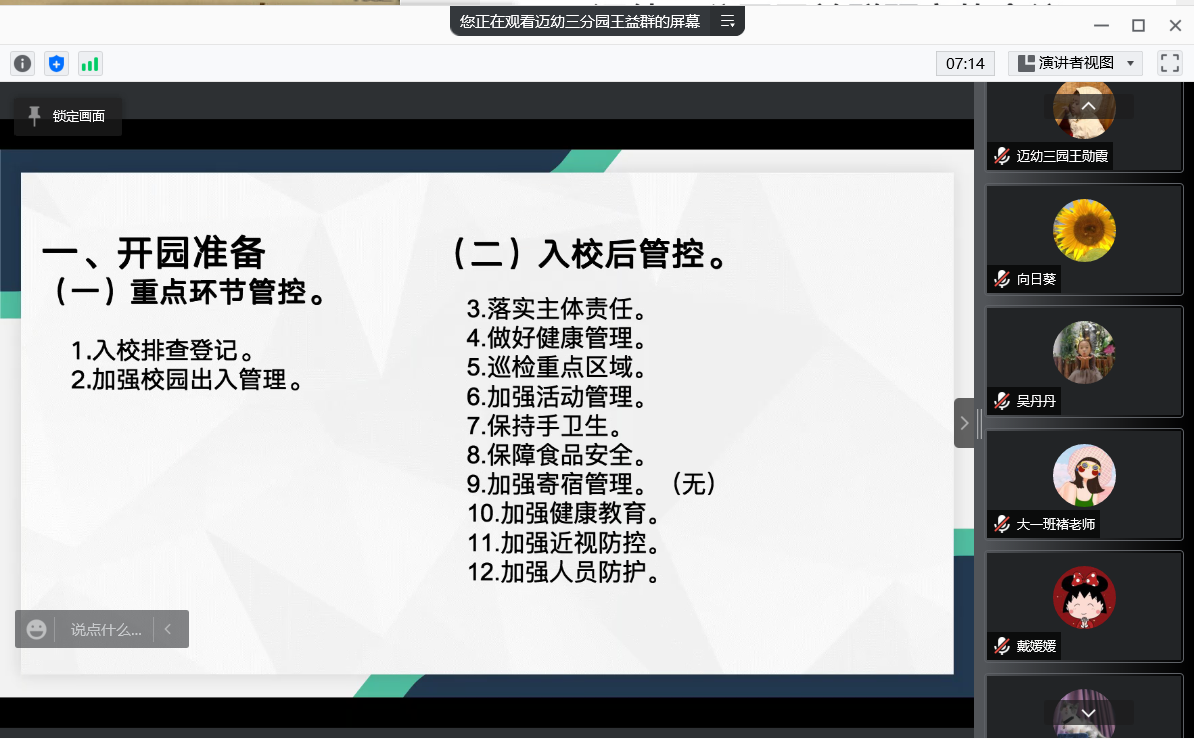Click muted mic icon beside 戴媛媛
Viewport: 1194px width, 739px height.
point(1002,646)
